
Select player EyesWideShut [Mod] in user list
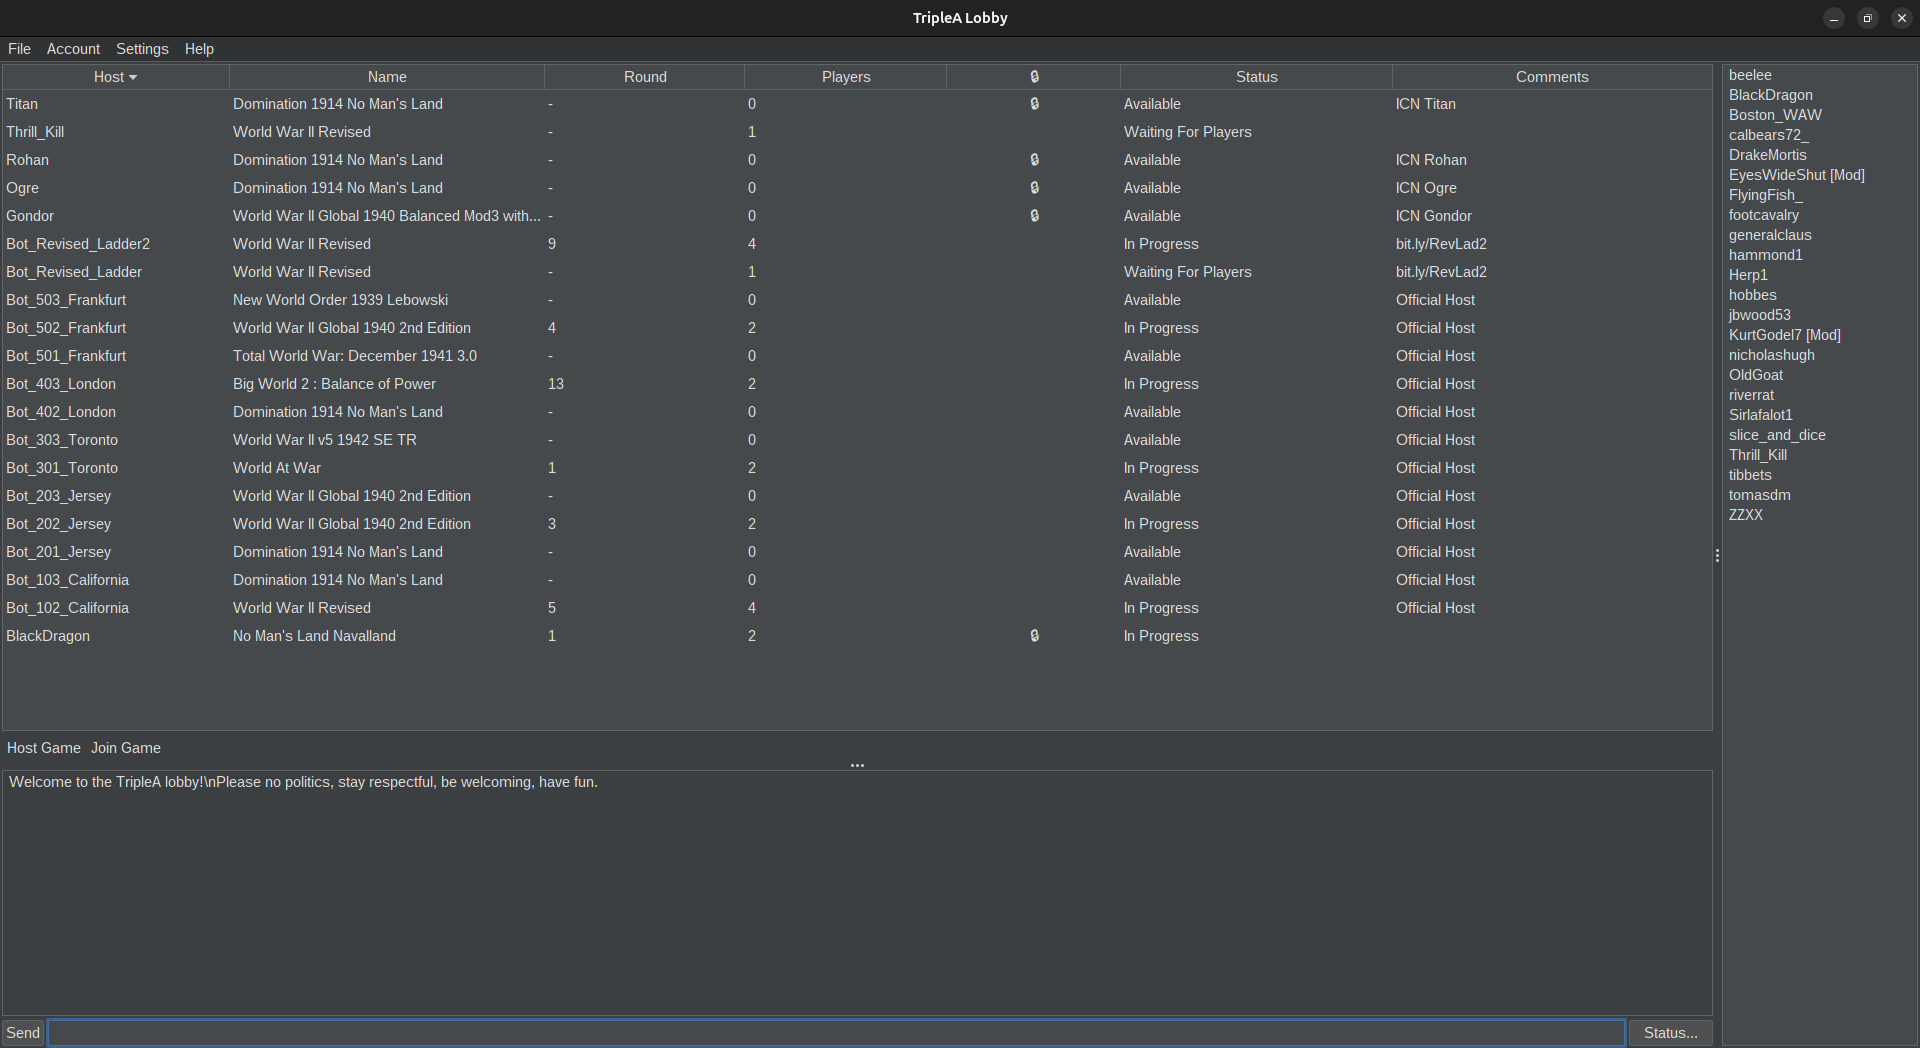(x=1797, y=175)
